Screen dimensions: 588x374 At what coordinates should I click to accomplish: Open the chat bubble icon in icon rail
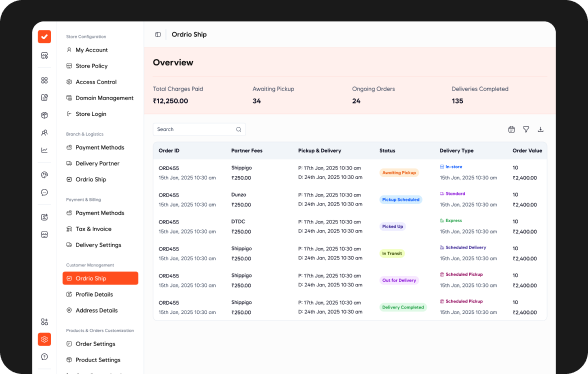(x=44, y=192)
